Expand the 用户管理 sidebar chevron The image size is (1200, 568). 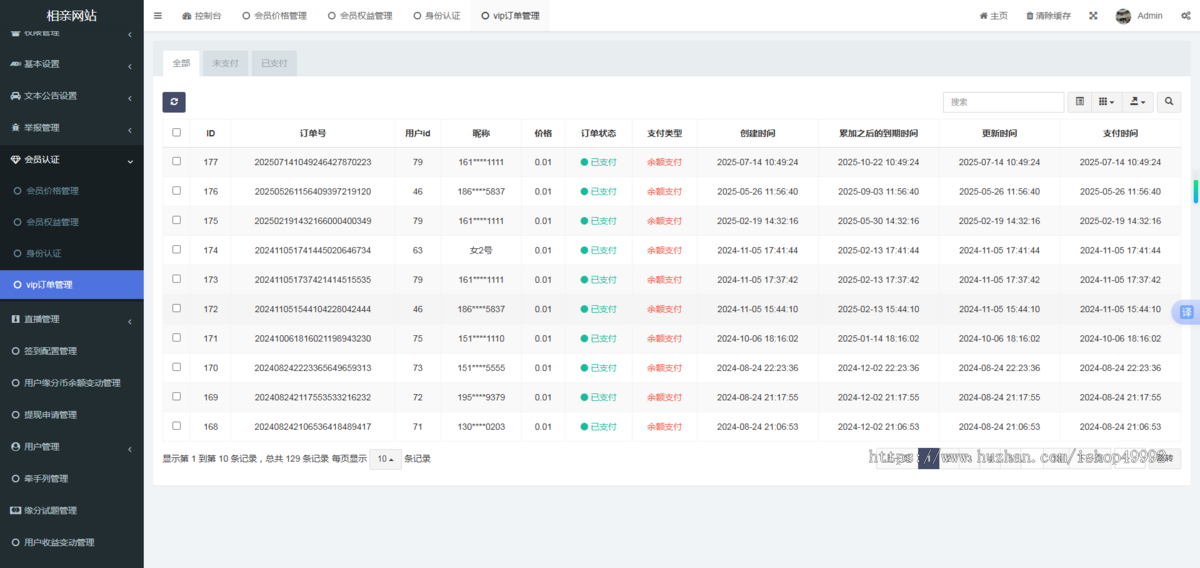(130, 448)
